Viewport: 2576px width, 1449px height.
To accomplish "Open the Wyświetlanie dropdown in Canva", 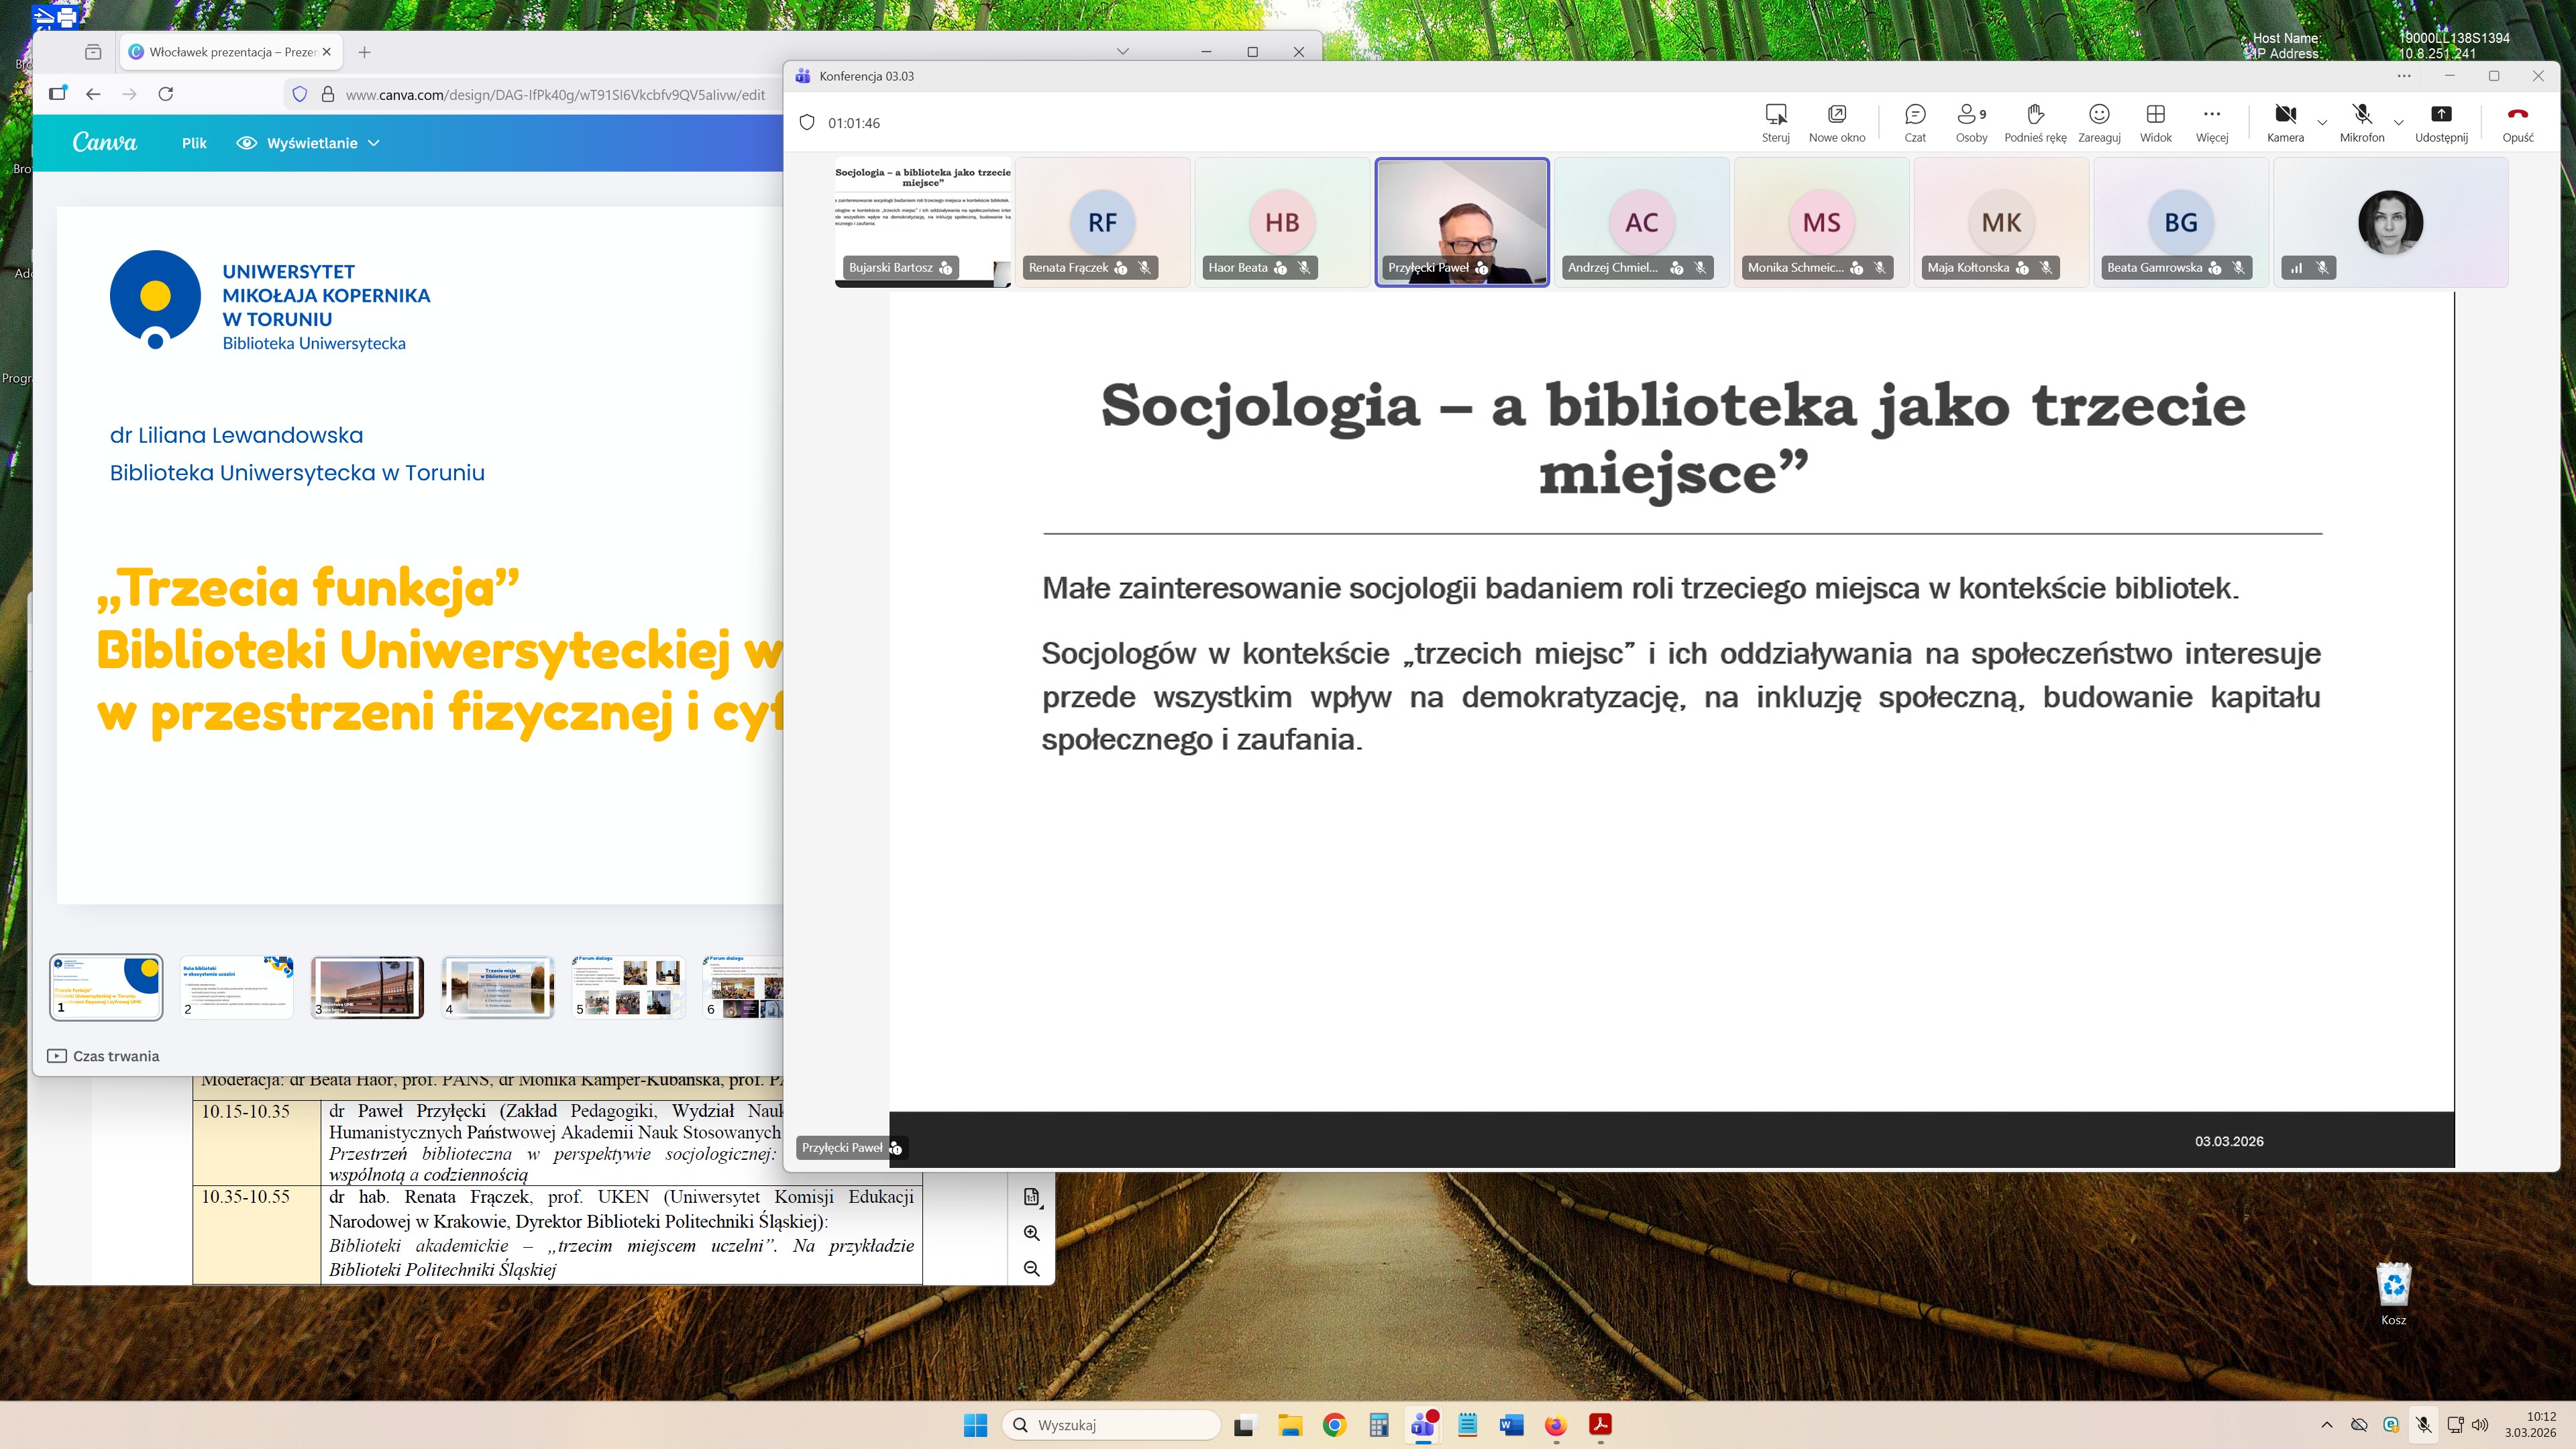I will [310, 143].
